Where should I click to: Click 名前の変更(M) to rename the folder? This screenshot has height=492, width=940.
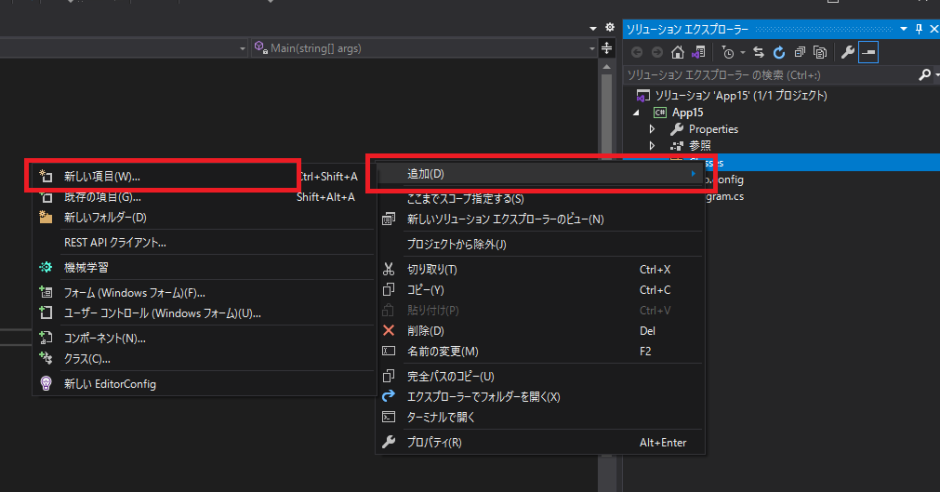click(x=442, y=351)
